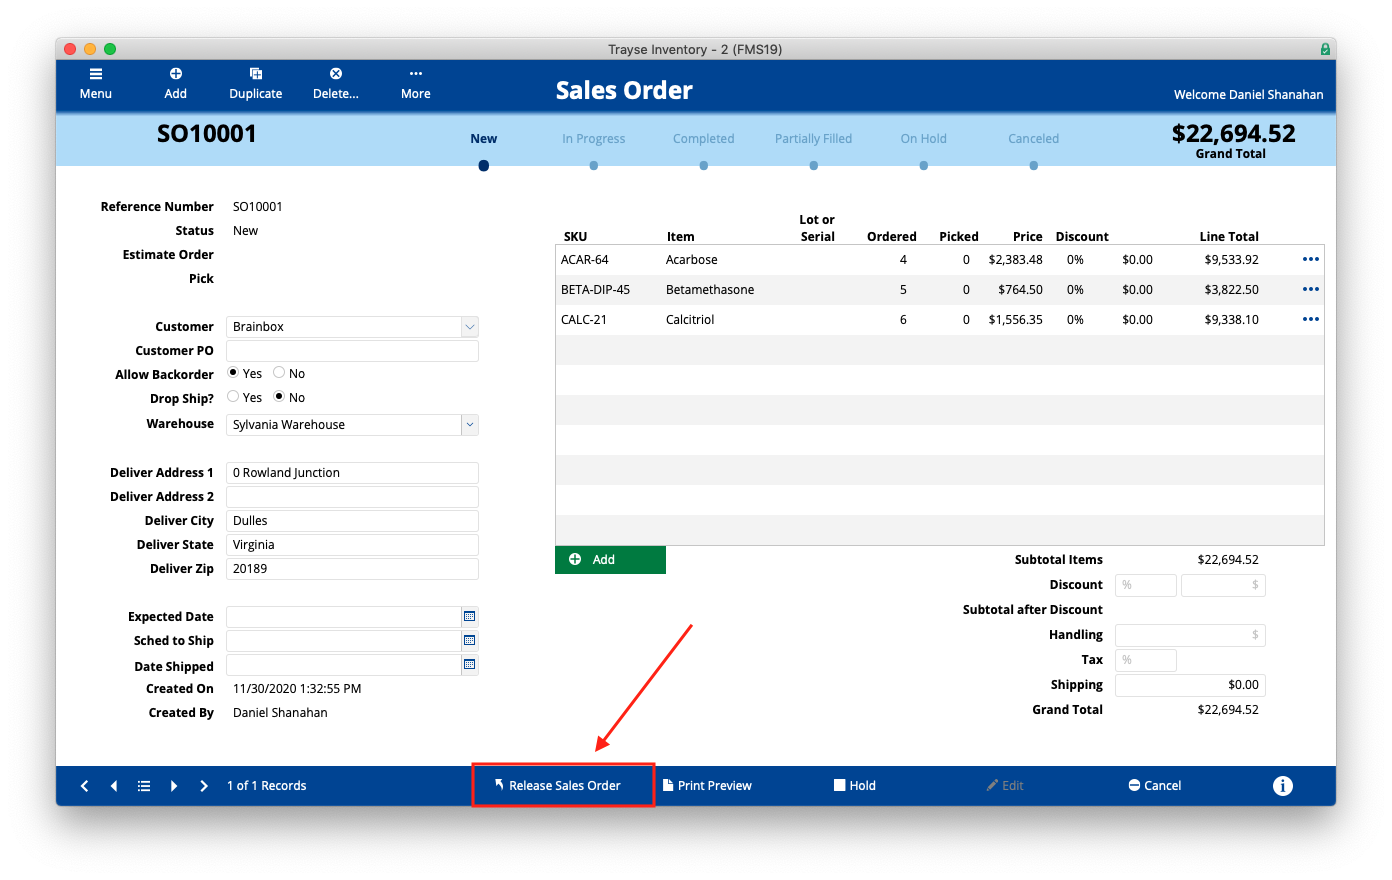Select Yes for Allow Backorder

pyautogui.click(x=233, y=373)
